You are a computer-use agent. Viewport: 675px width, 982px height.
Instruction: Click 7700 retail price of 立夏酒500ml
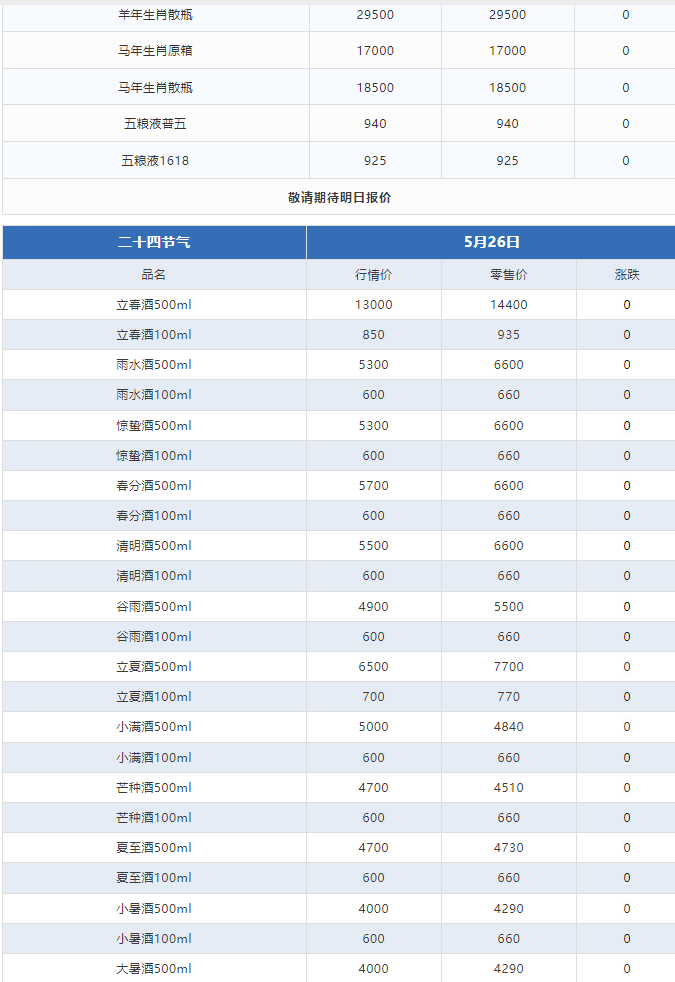coord(508,666)
